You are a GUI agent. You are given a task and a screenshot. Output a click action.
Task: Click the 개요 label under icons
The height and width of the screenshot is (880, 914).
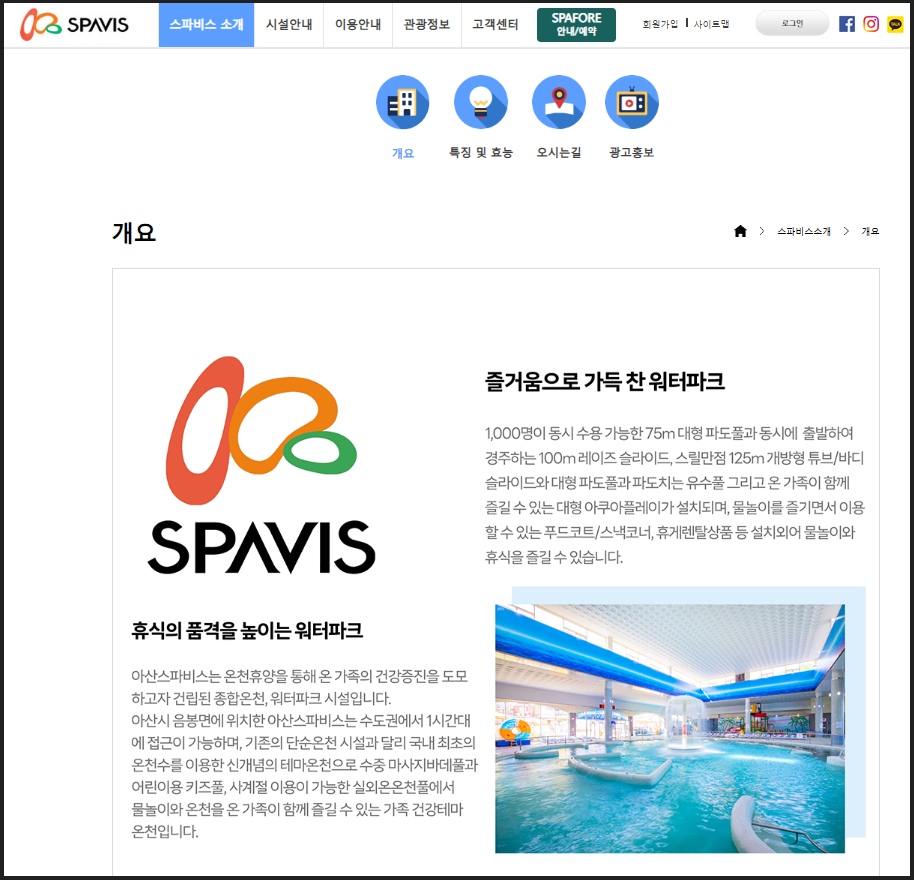403,153
